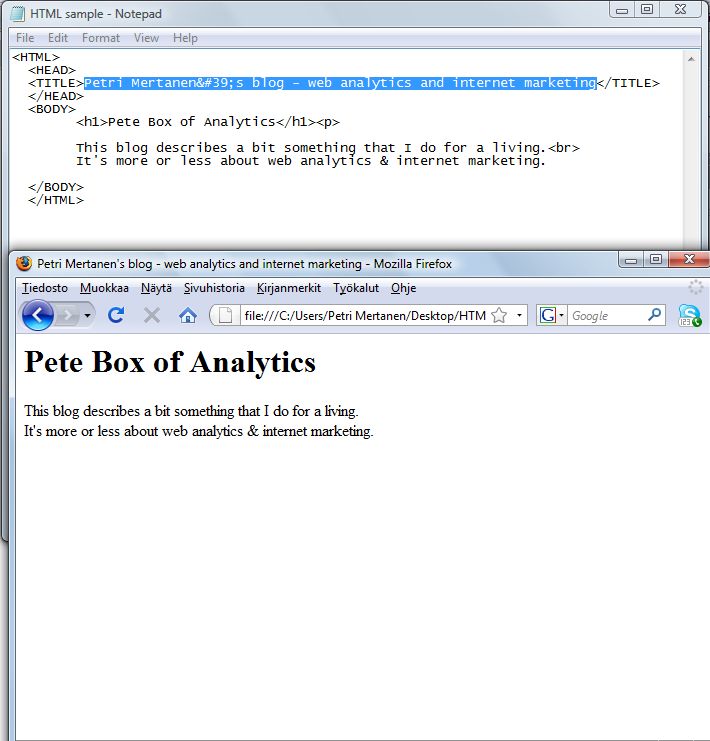Click the Pete Box of Analytics heading
The width and height of the screenshot is (710, 741).
[x=170, y=363]
